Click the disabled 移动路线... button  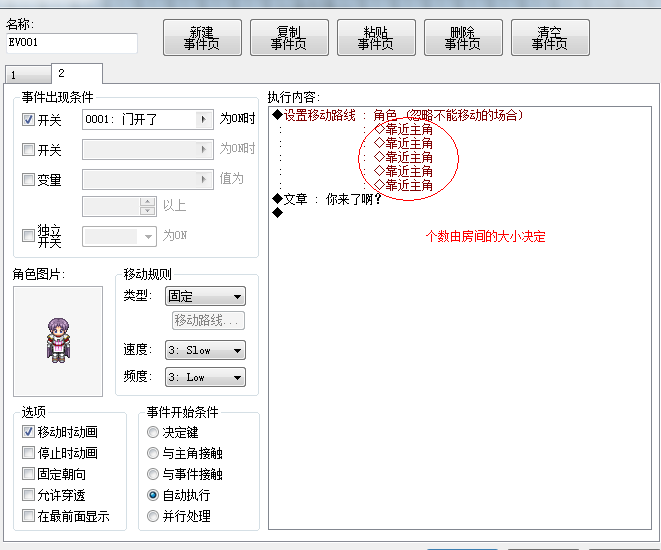(x=208, y=320)
